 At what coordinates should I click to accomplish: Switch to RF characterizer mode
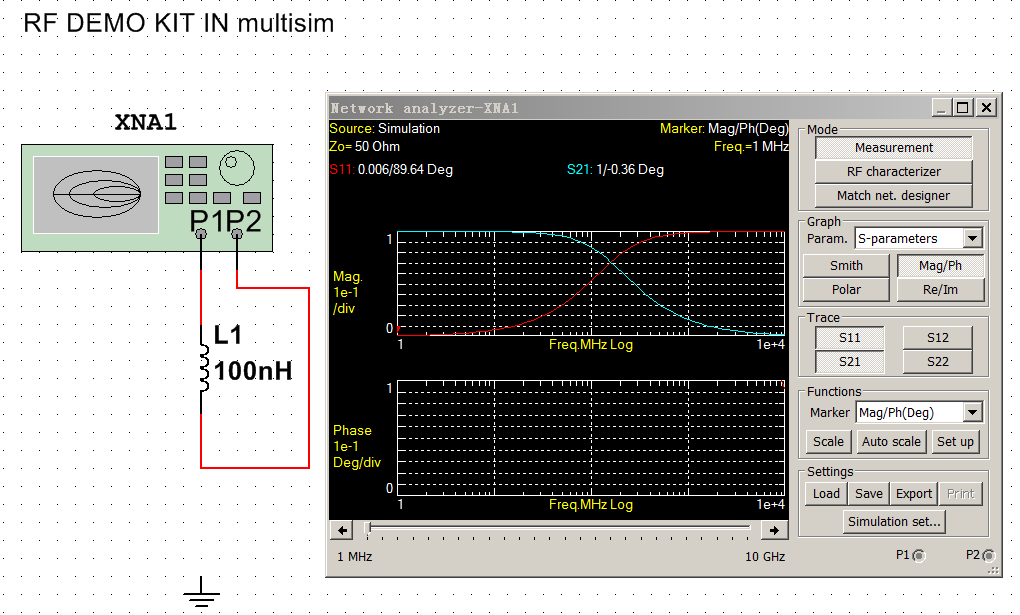(x=894, y=172)
